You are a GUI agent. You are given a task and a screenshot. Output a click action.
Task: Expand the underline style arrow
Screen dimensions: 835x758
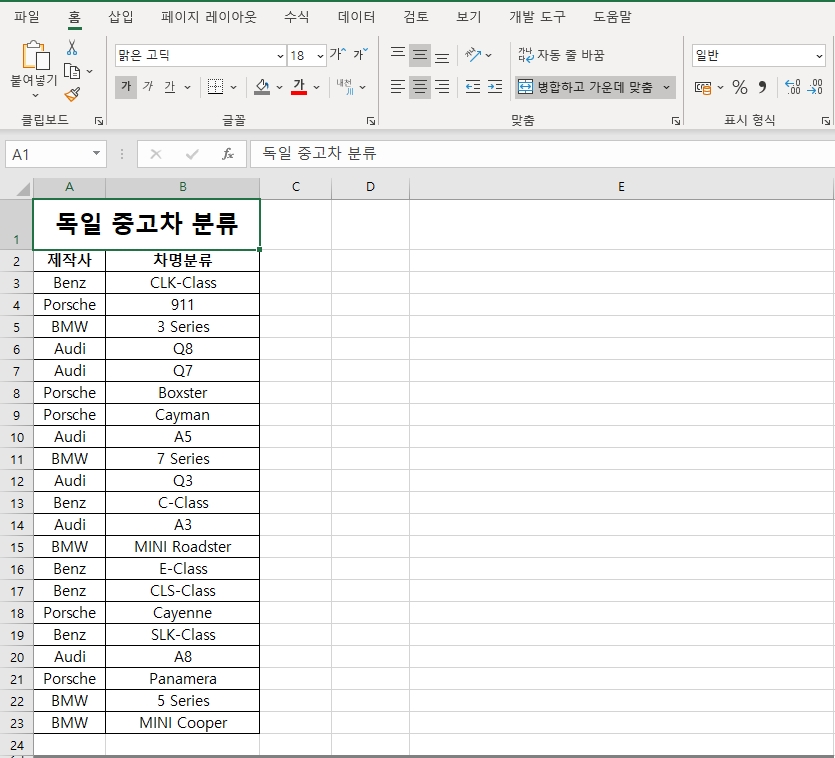187,87
